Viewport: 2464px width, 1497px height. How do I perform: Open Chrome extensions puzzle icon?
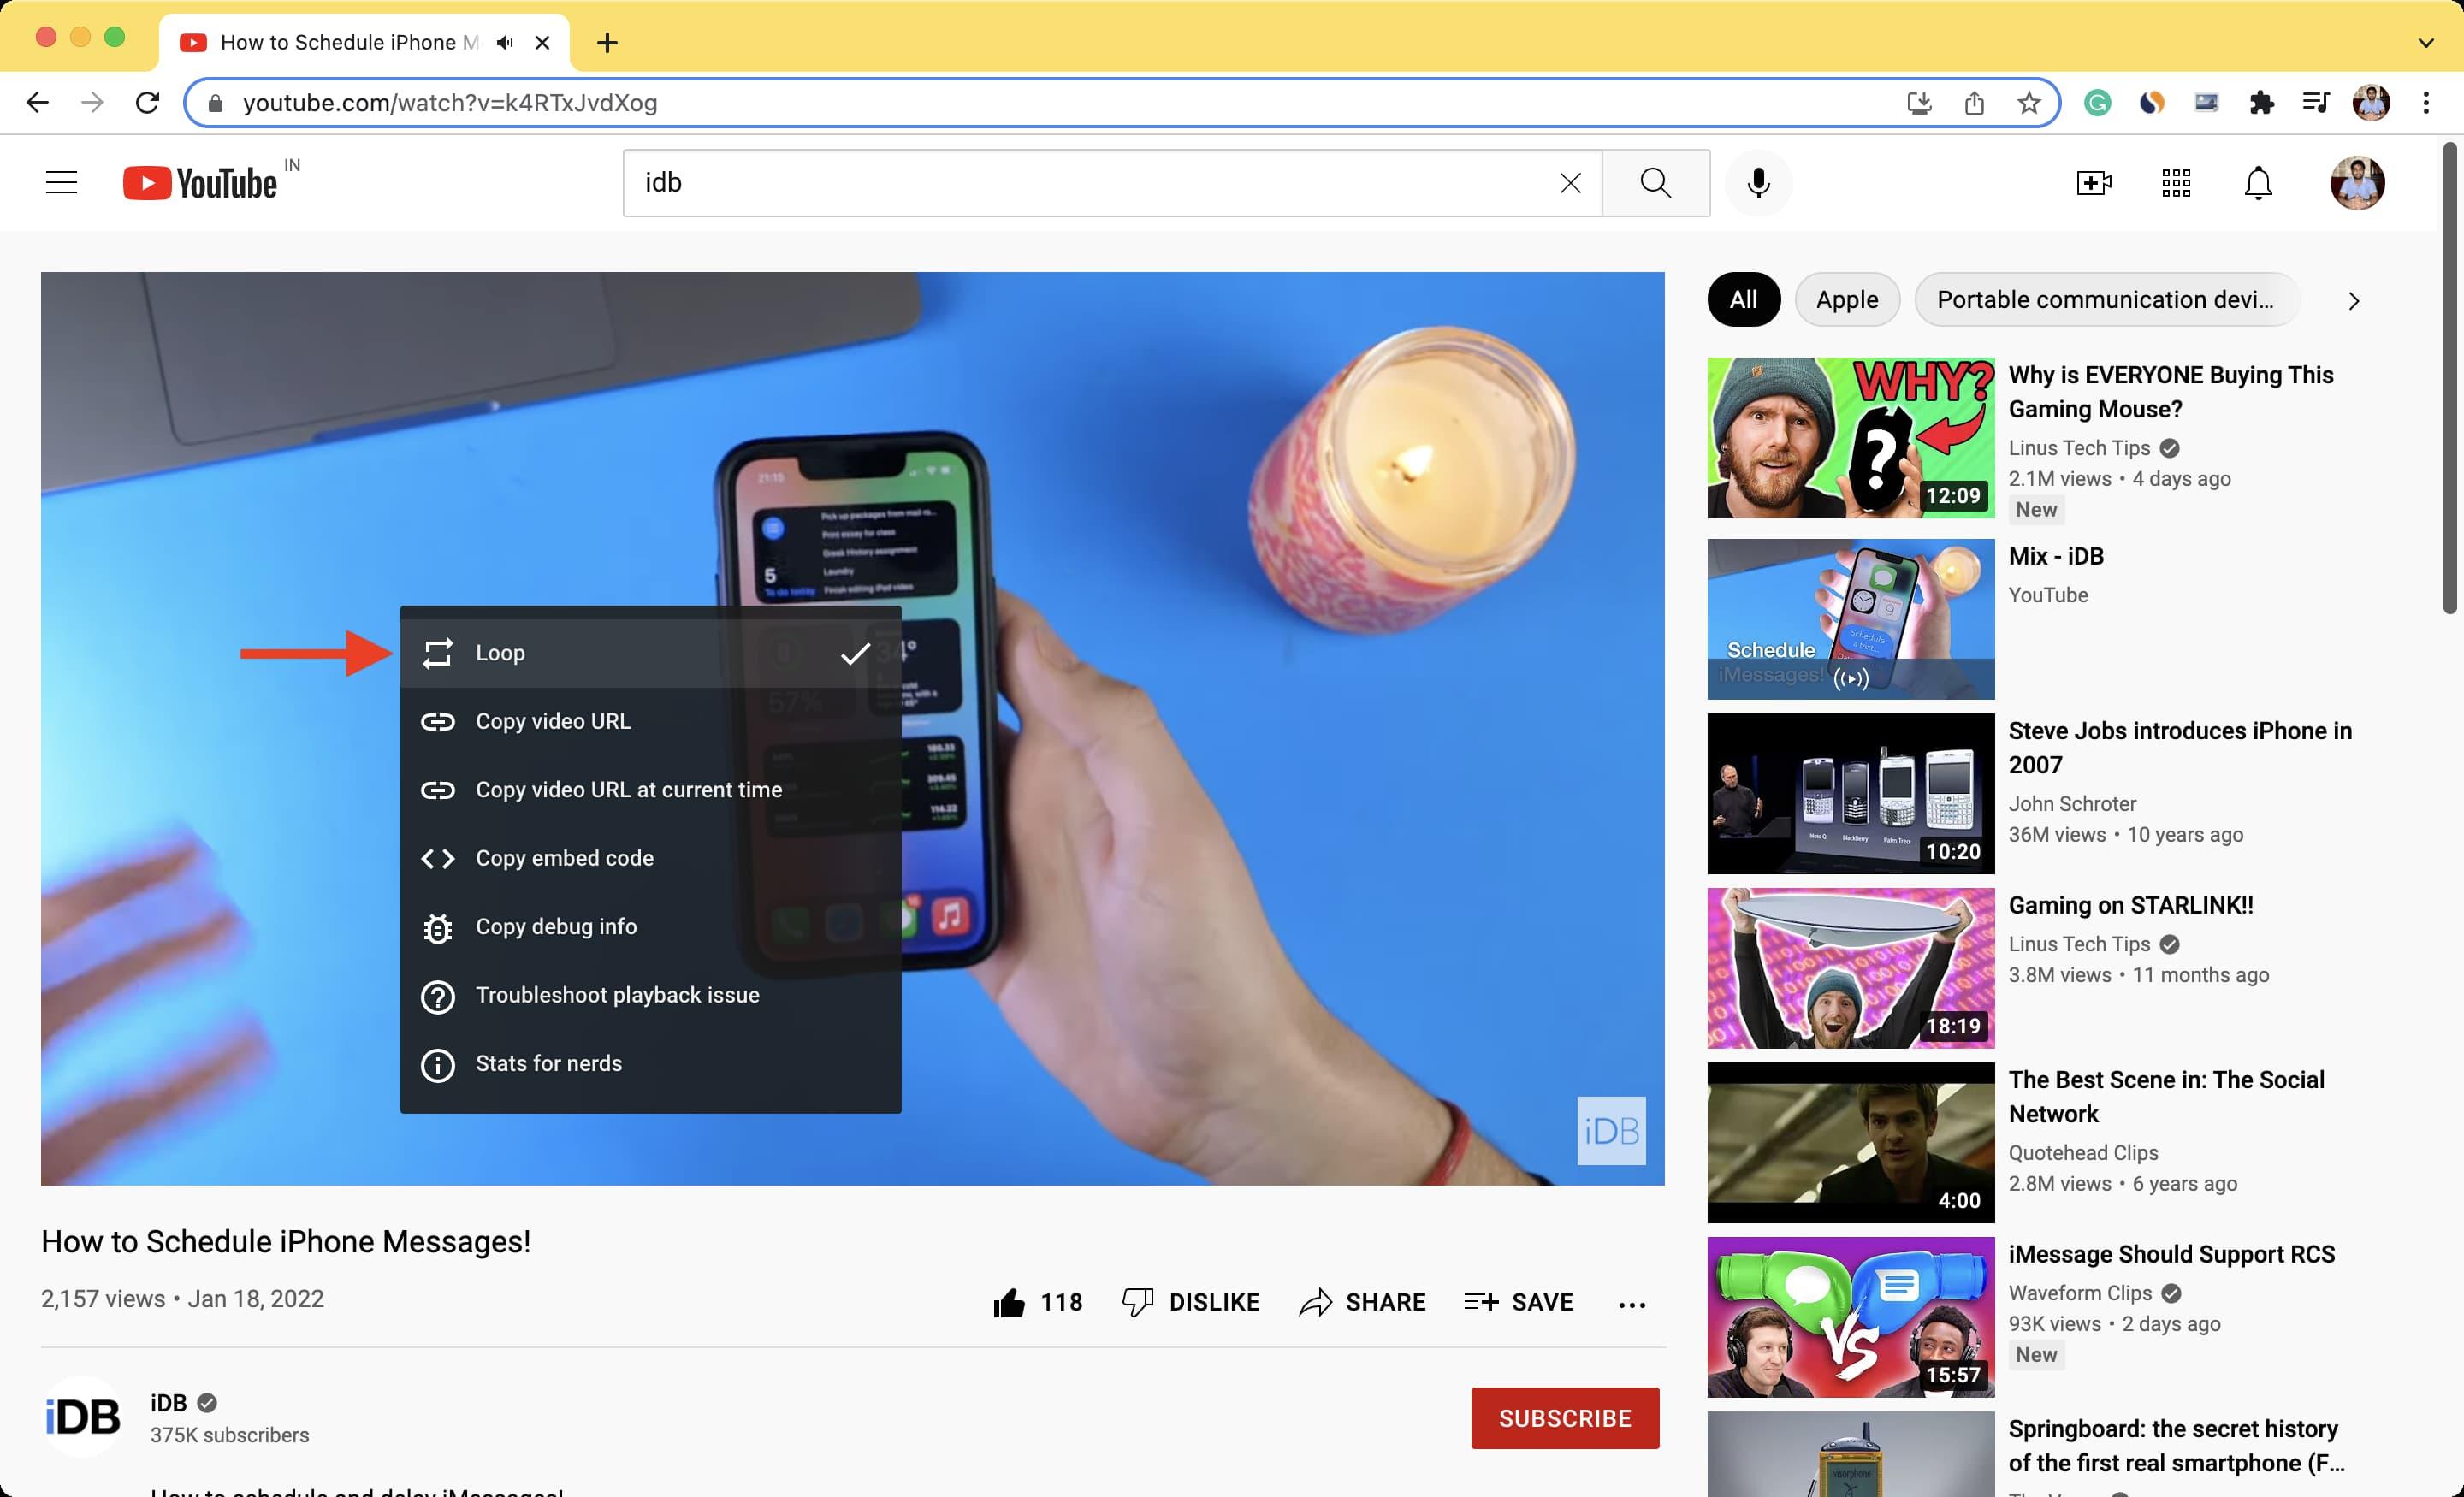[x=2261, y=103]
